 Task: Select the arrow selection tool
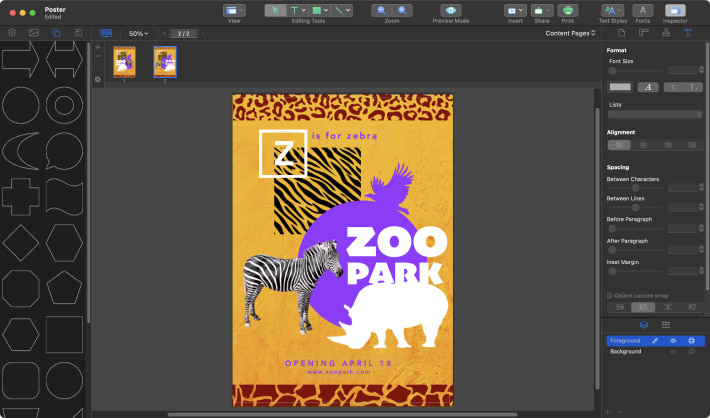point(275,10)
